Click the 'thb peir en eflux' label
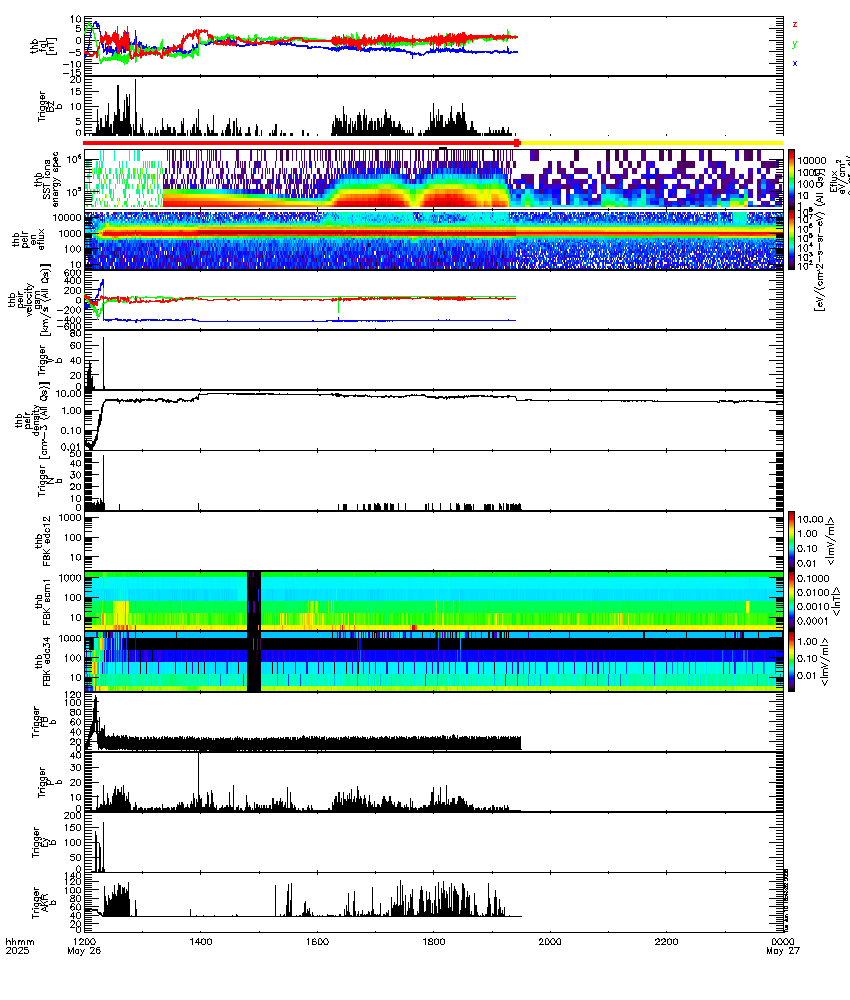Viewport: 850px width, 1000px height. [29, 240]
